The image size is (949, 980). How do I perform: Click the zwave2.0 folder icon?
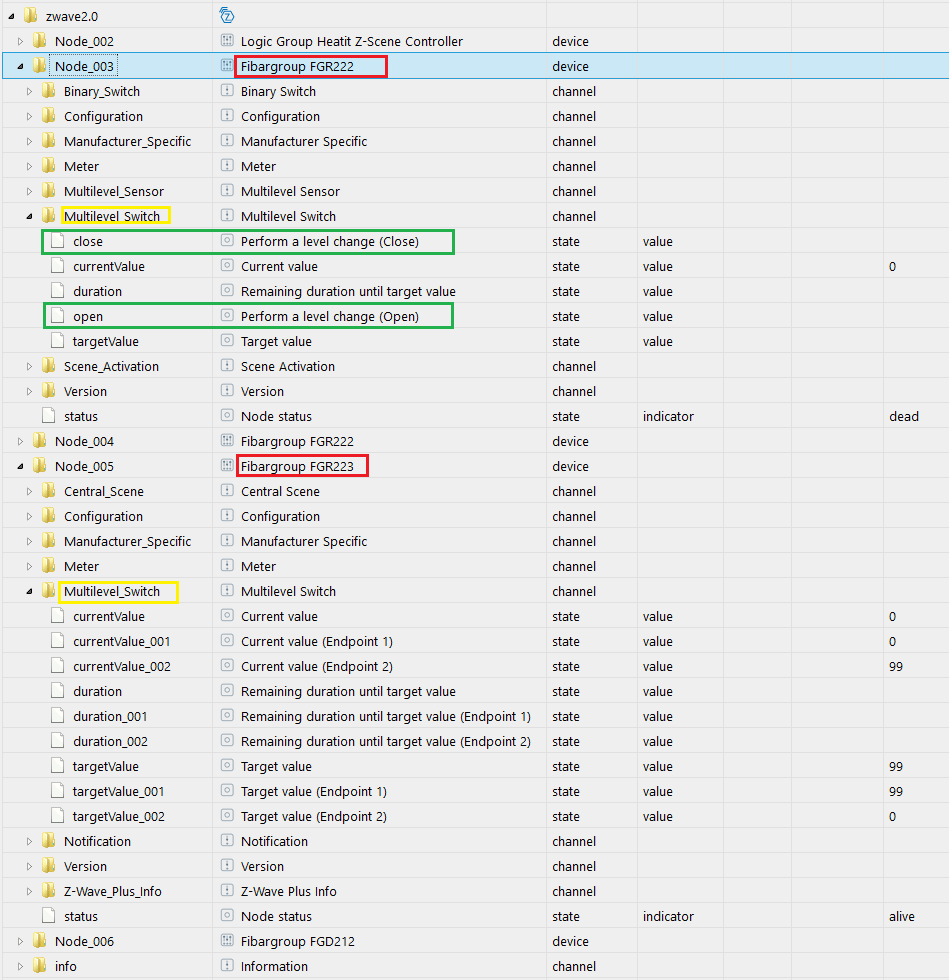[x=31, y=16]
